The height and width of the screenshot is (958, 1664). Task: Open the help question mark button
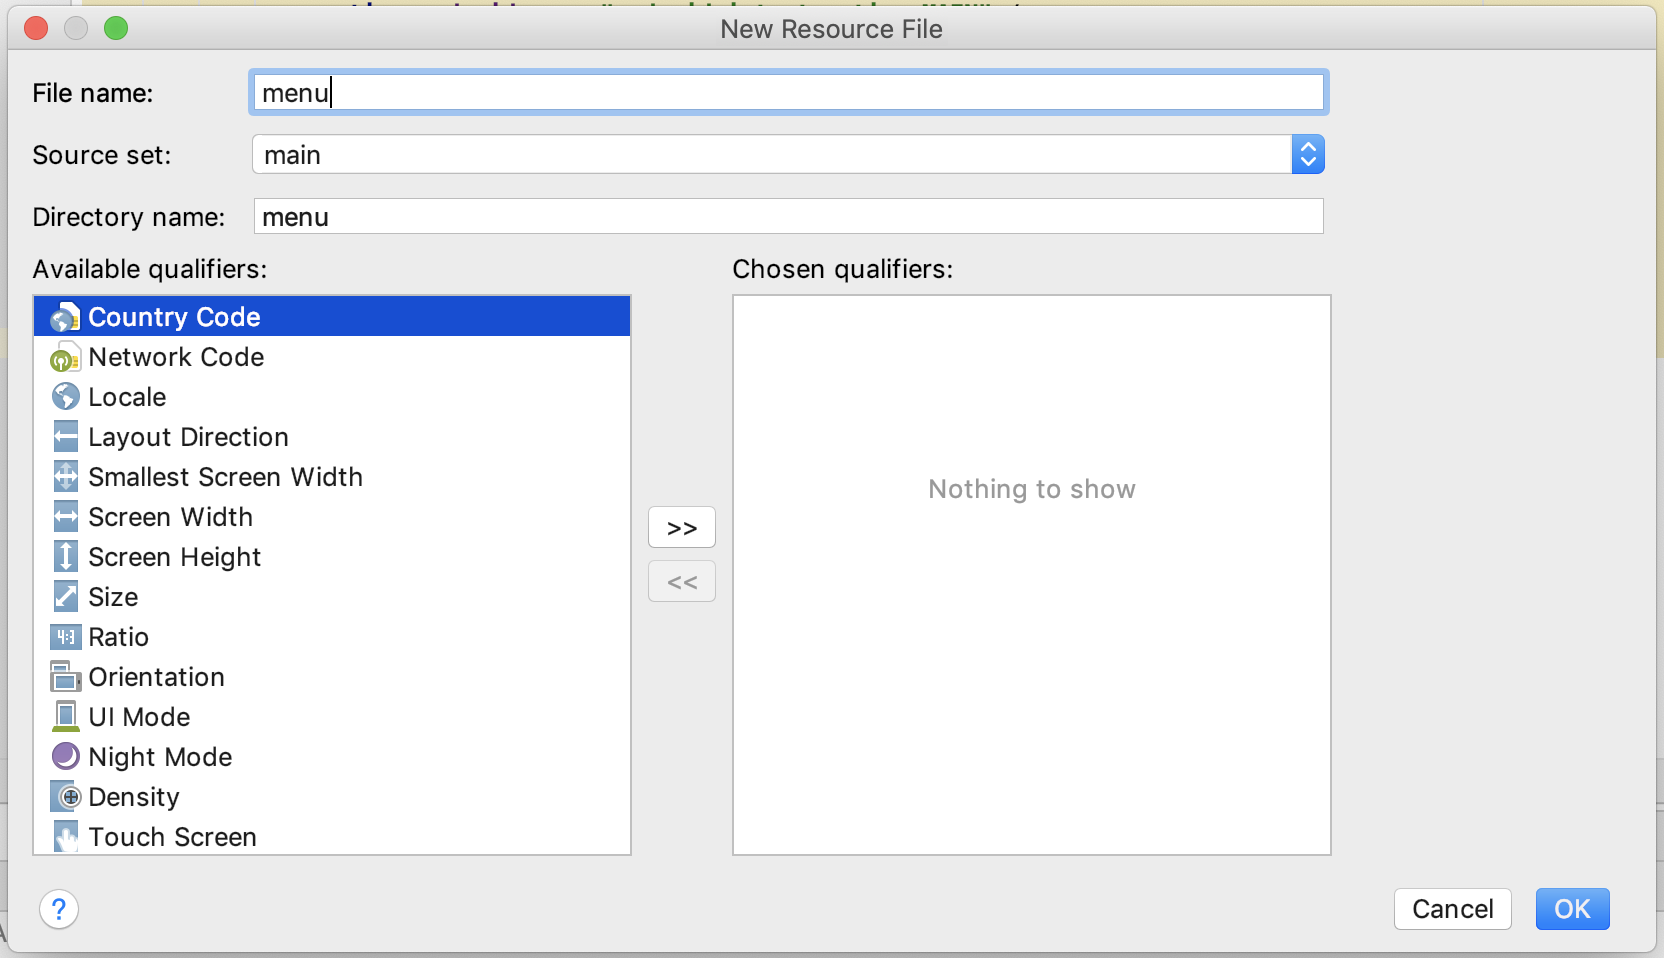click(x=59, y=909)
